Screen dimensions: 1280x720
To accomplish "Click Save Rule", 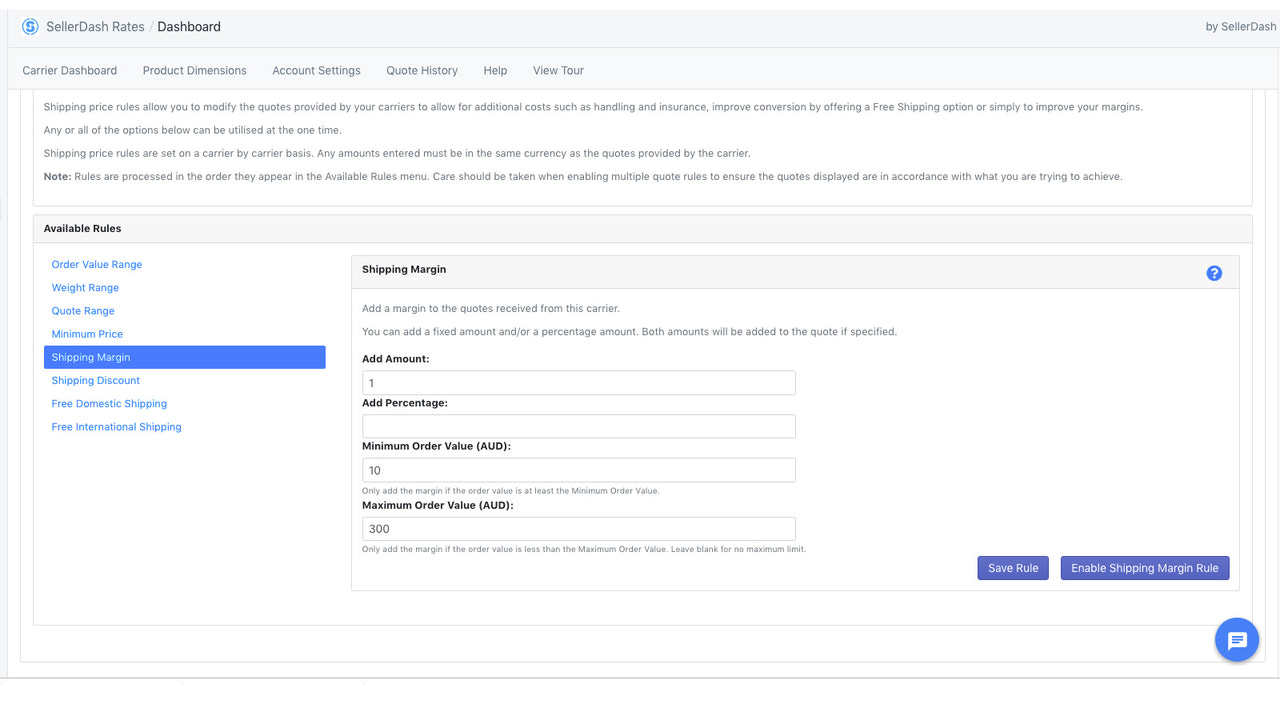I will [1013, 567].
